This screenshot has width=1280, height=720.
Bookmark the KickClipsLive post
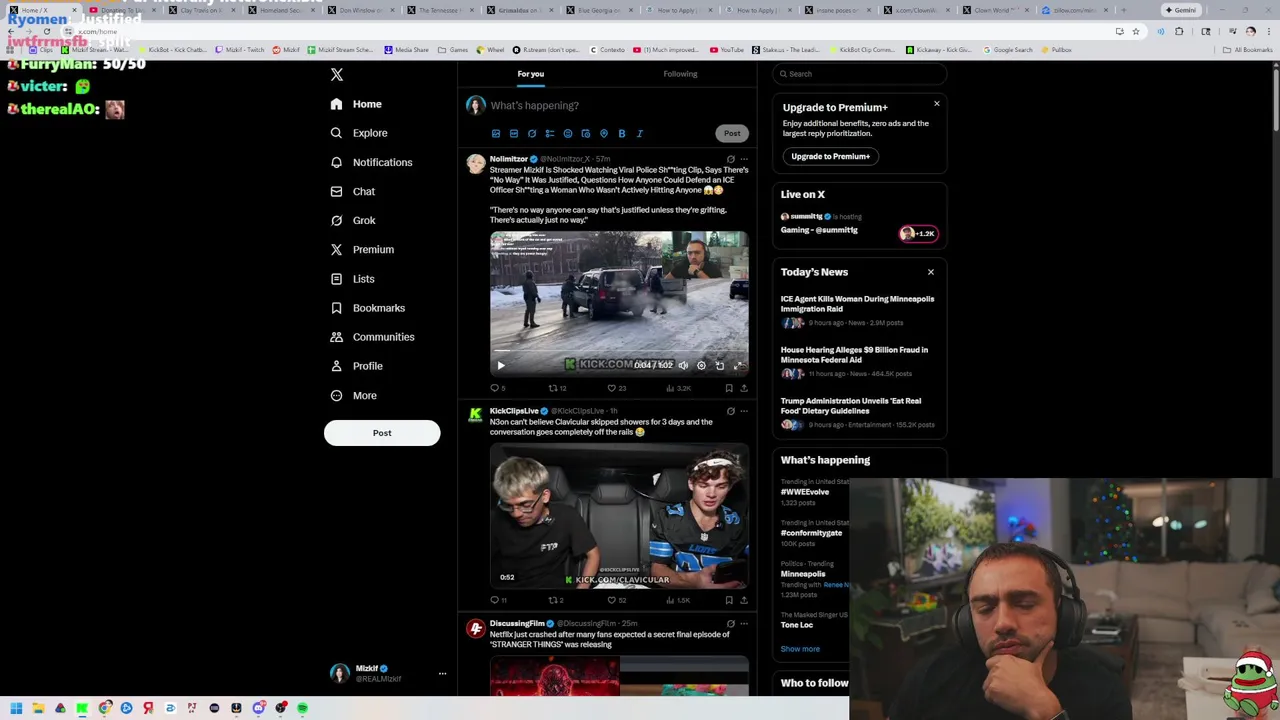coord(729,600)
